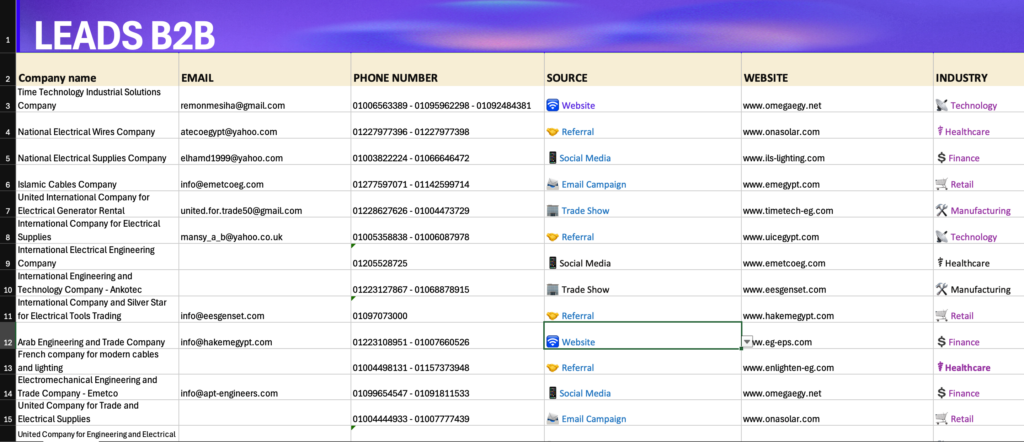Viewport: 1024px width, 442px height.
Task: Select email atecoegypt@yahoo.com cell
Action: [264, 125]
